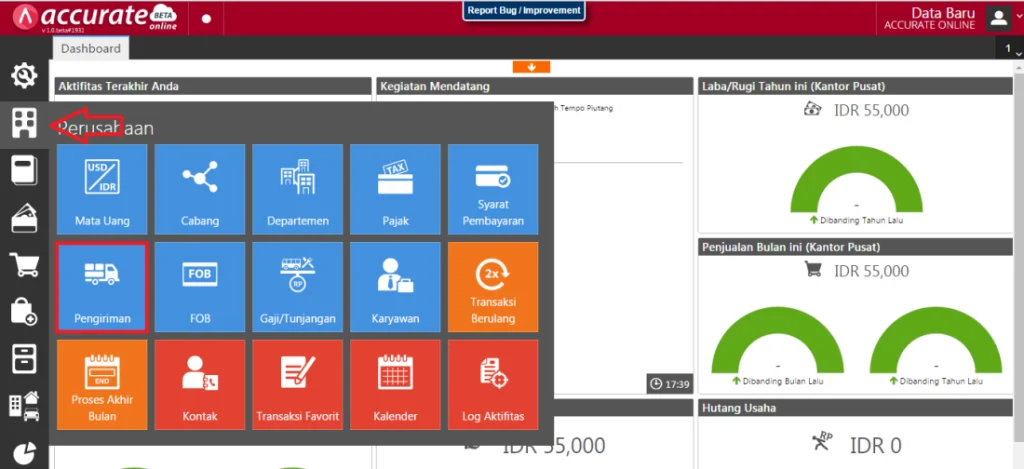Open the Departemen tile

click(x=298, y=189)
